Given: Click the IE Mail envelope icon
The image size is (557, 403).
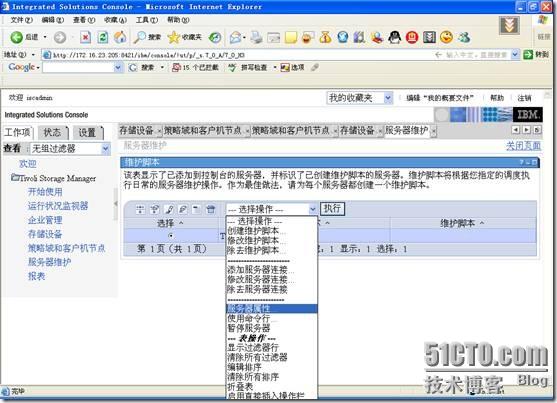Looking at the screenshot, I should [235, 37].
